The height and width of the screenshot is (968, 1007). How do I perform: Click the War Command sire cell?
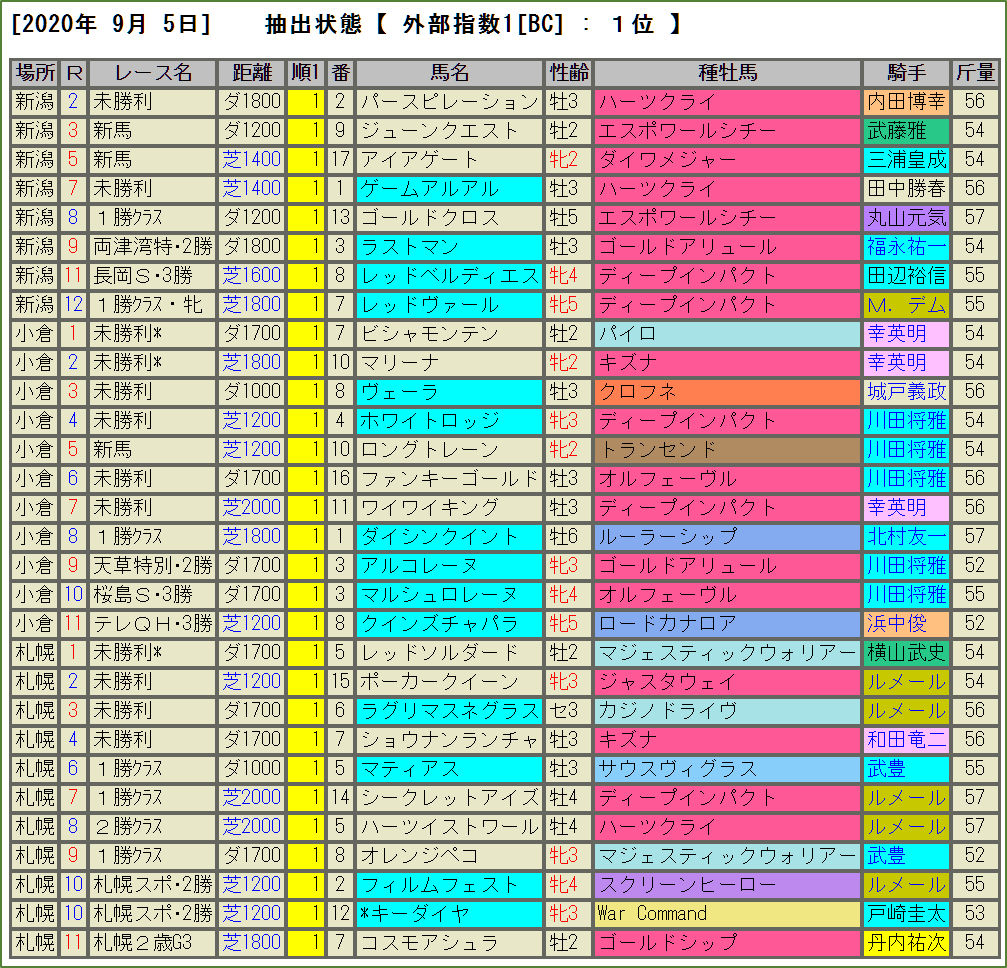tap(727, 914)
